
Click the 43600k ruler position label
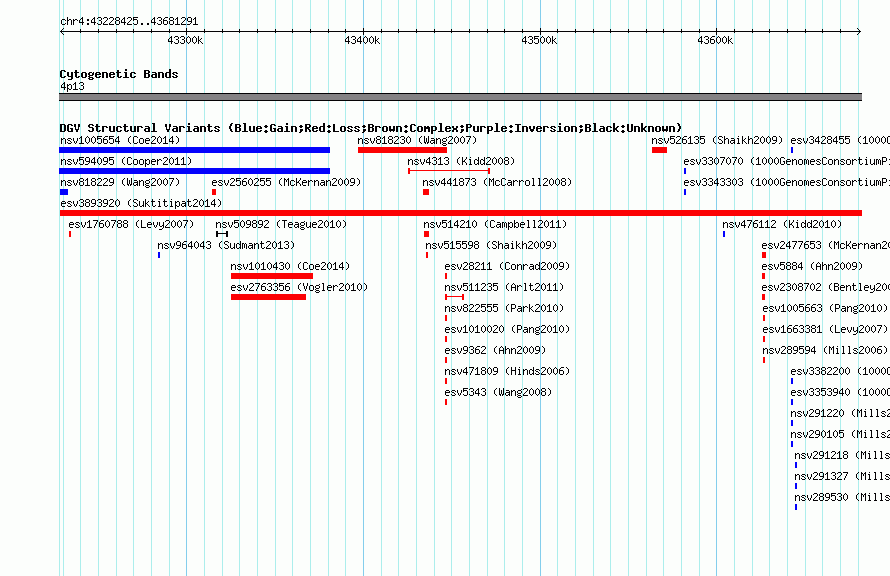(x=715, y=40)
